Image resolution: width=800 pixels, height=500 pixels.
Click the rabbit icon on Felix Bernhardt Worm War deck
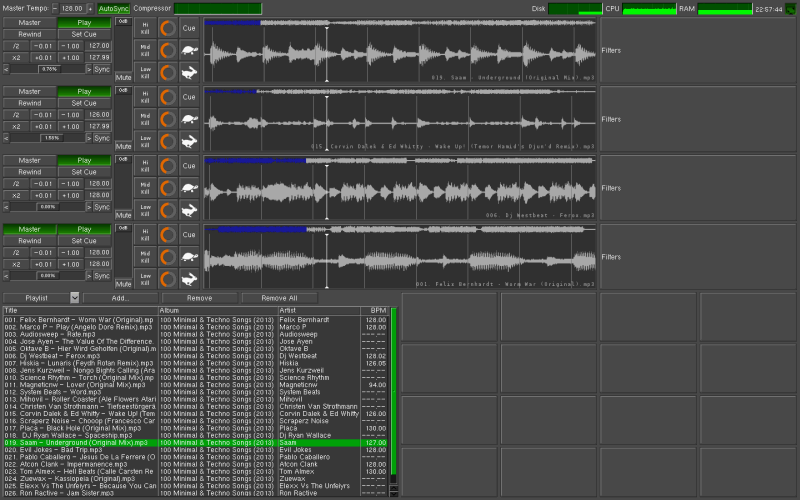tap(189, 279)
